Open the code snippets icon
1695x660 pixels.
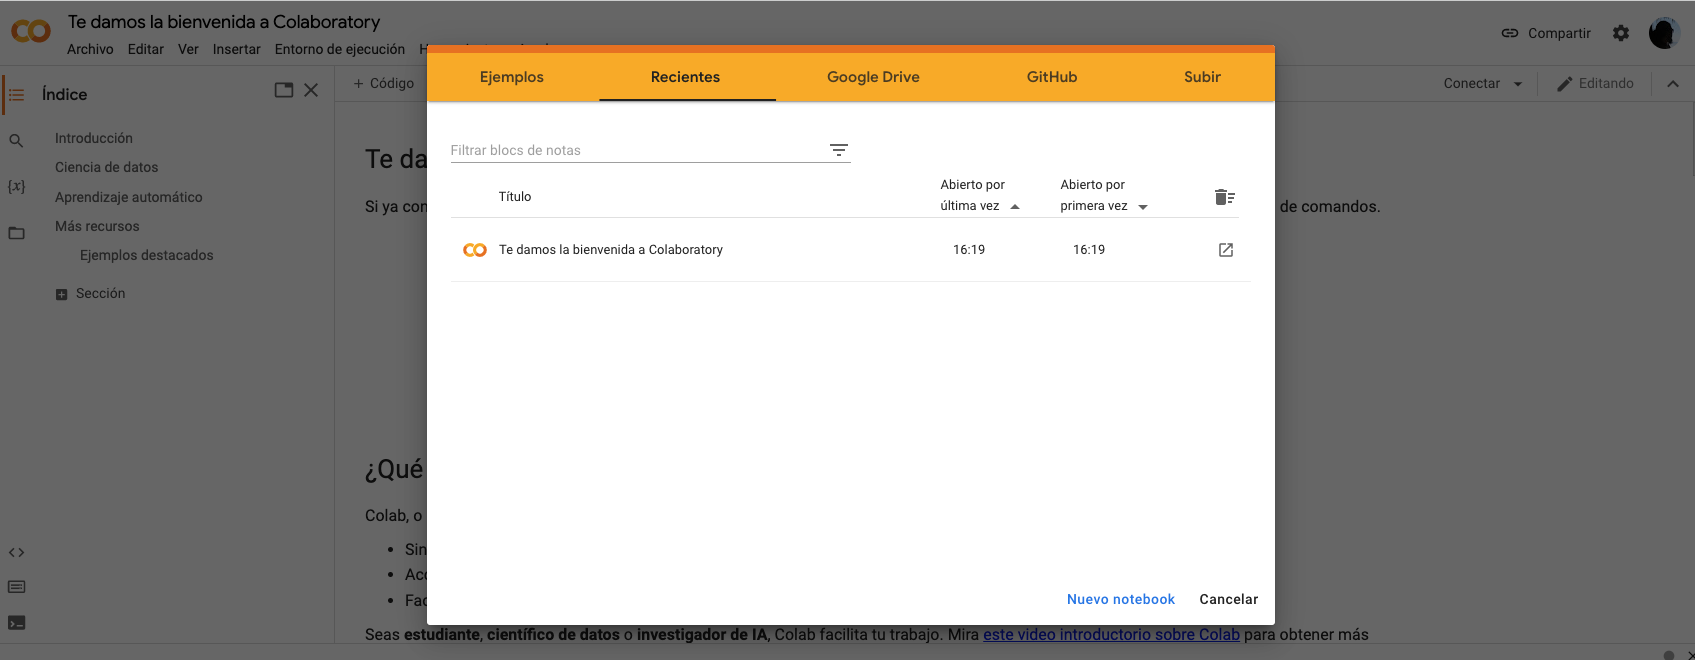16,552
